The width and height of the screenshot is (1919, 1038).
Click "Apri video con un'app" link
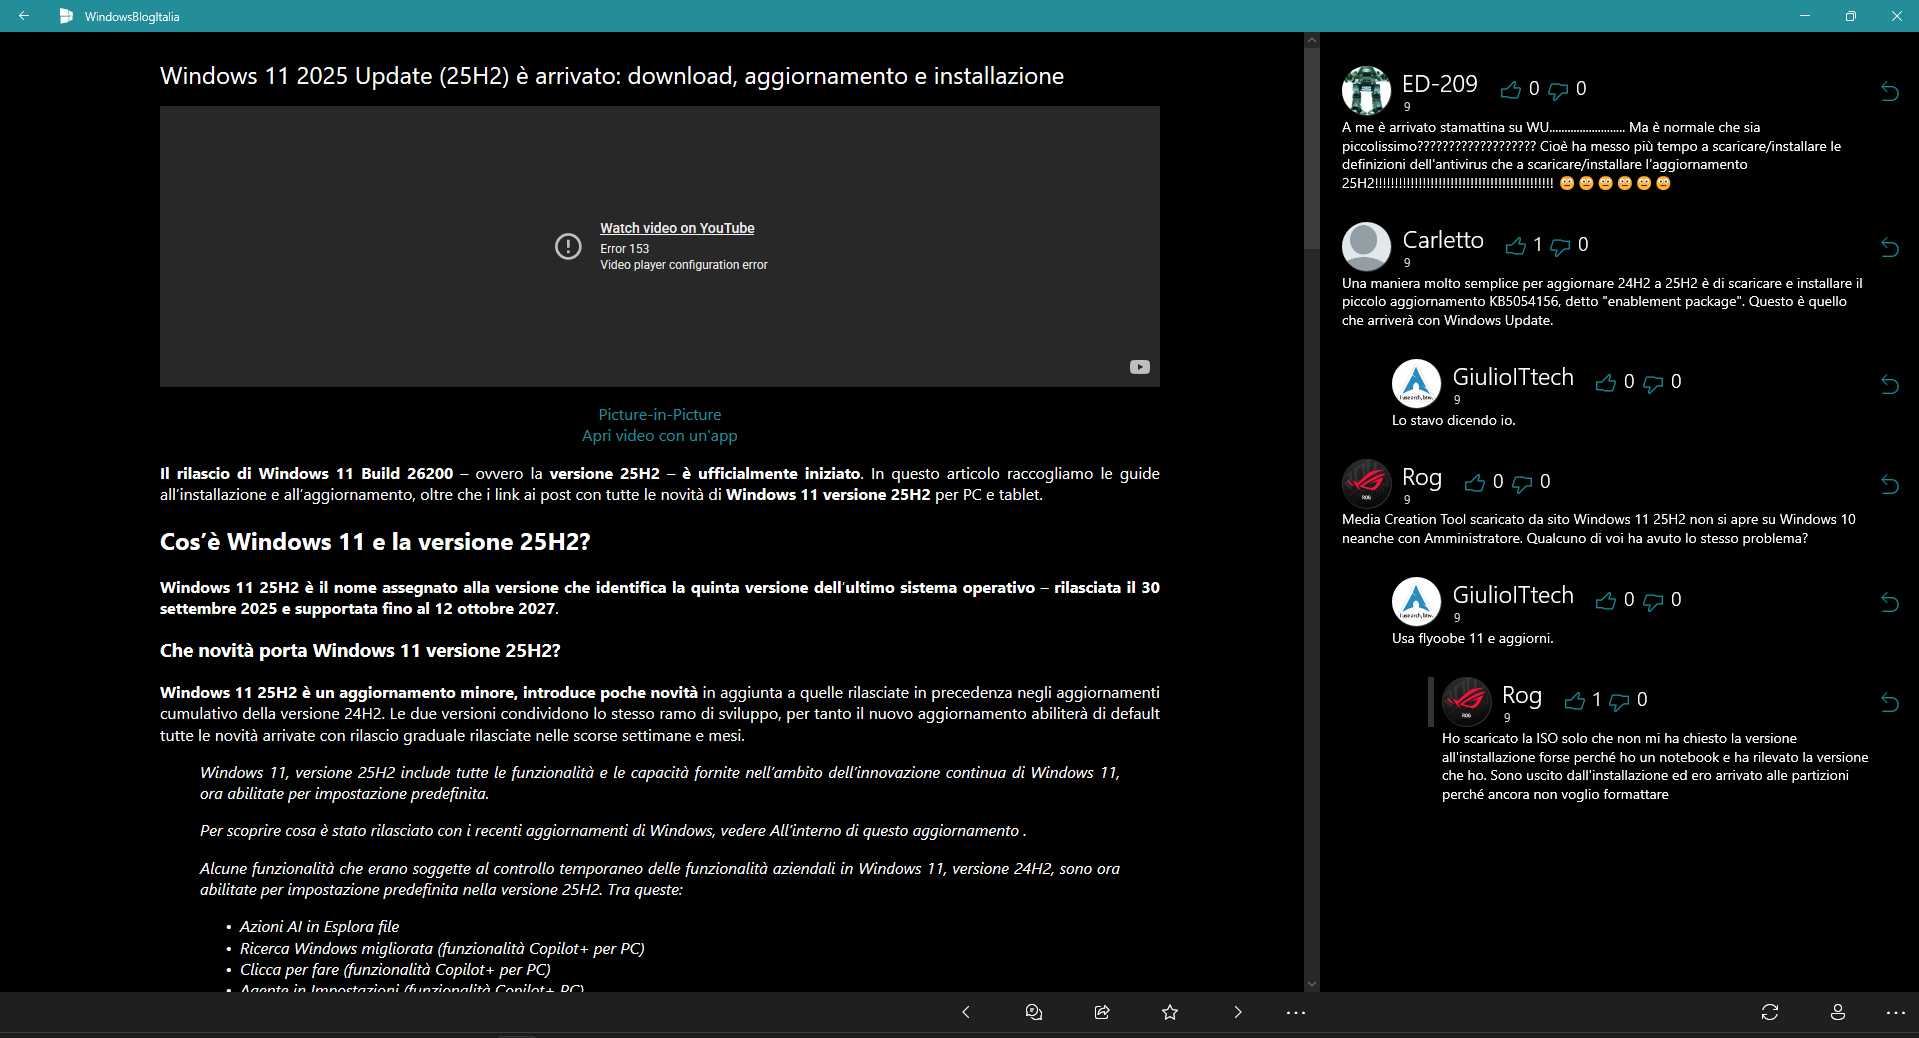coord(660,436)
